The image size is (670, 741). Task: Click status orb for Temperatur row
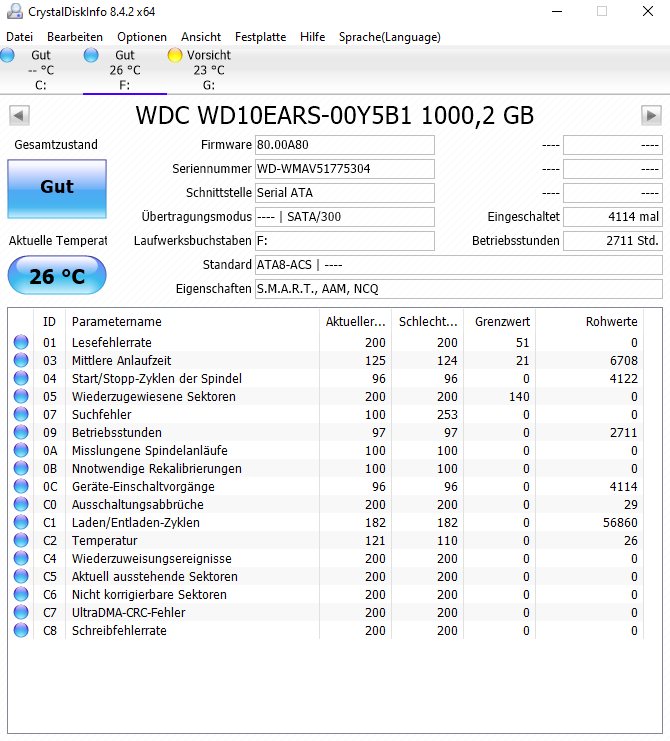coord(21,540)
